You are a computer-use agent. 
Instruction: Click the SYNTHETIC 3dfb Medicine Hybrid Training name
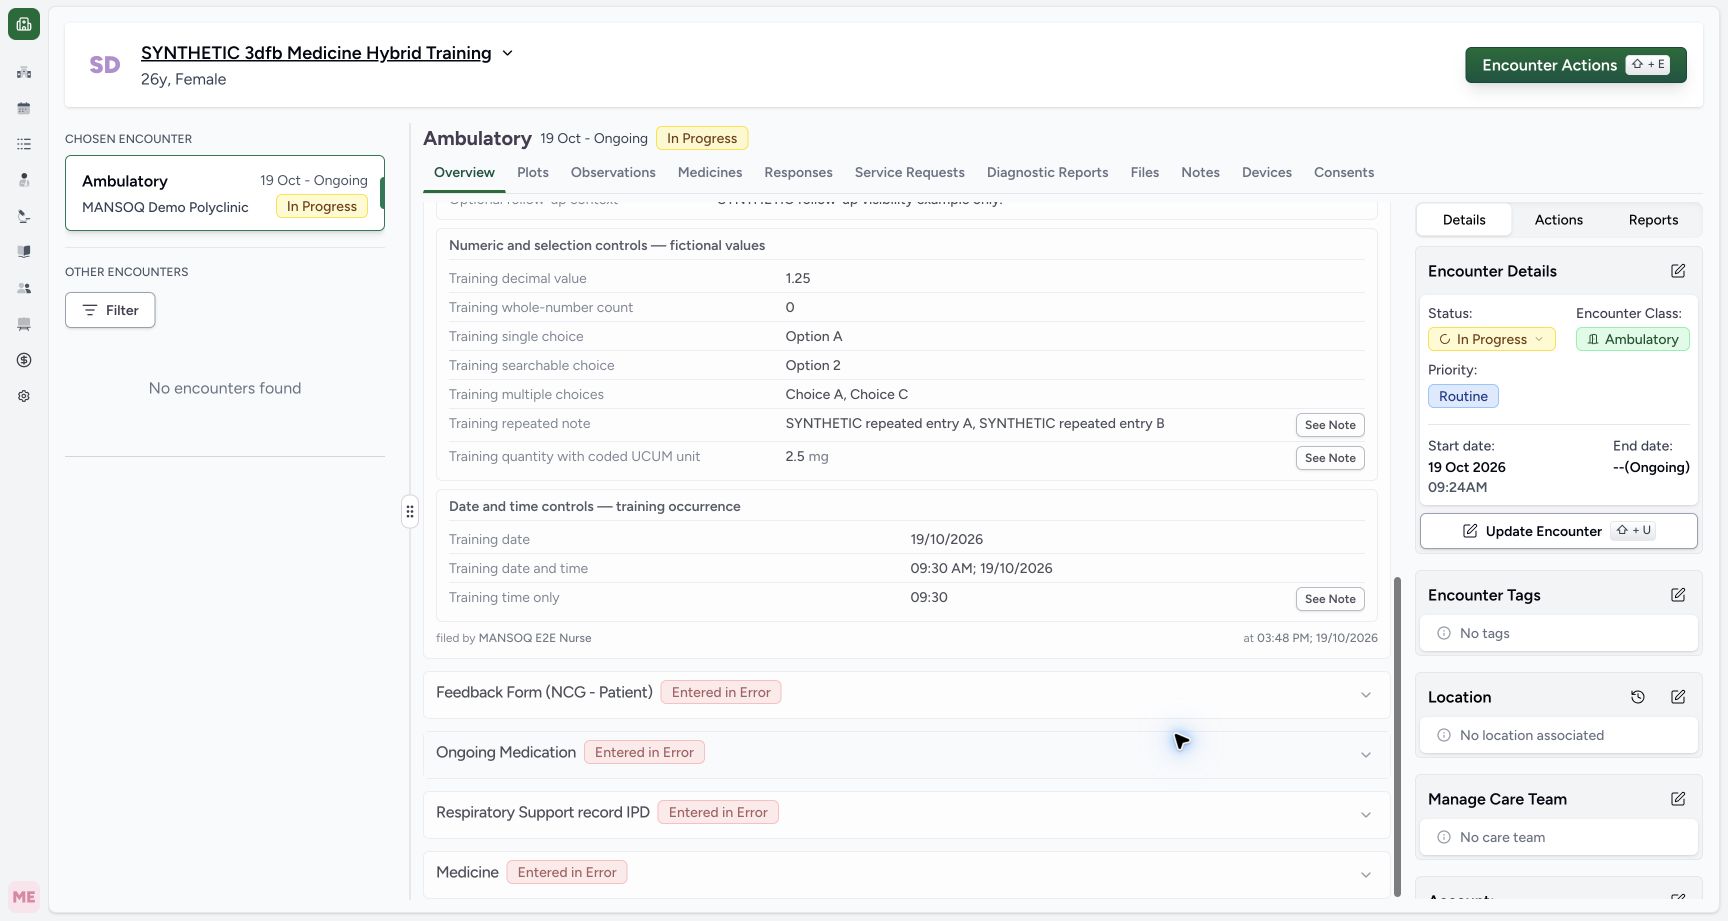click(x=316, y=53)
